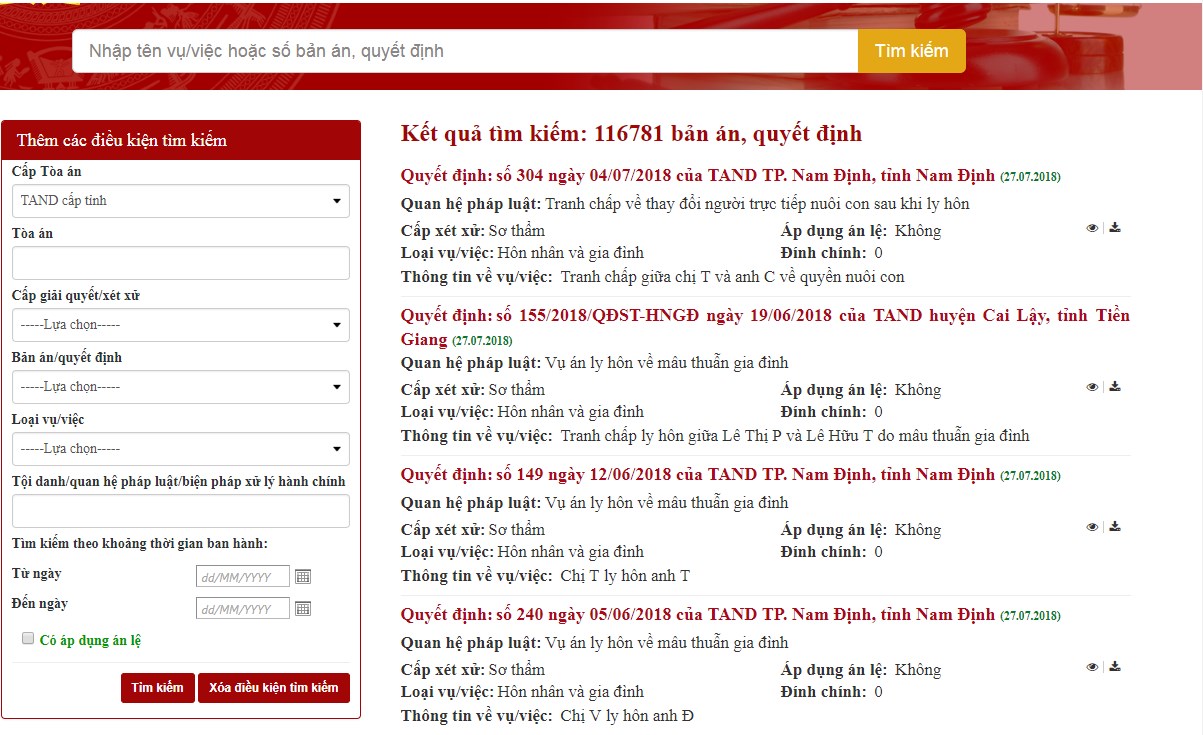The width and height of the screenshot is (1203, 735).
Task: Click the eye icon for decision số 304
Action: [1092, 228]
